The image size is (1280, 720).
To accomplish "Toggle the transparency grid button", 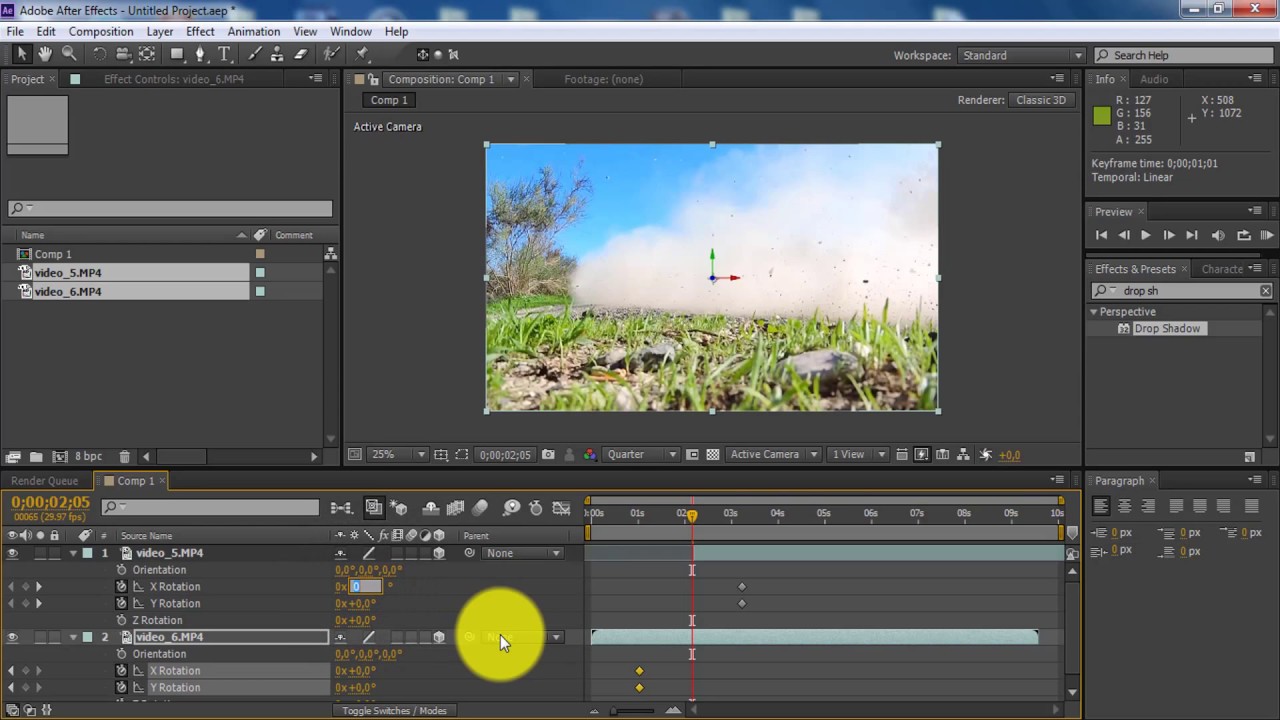I will pyautogui.click(x=713, y=454).
